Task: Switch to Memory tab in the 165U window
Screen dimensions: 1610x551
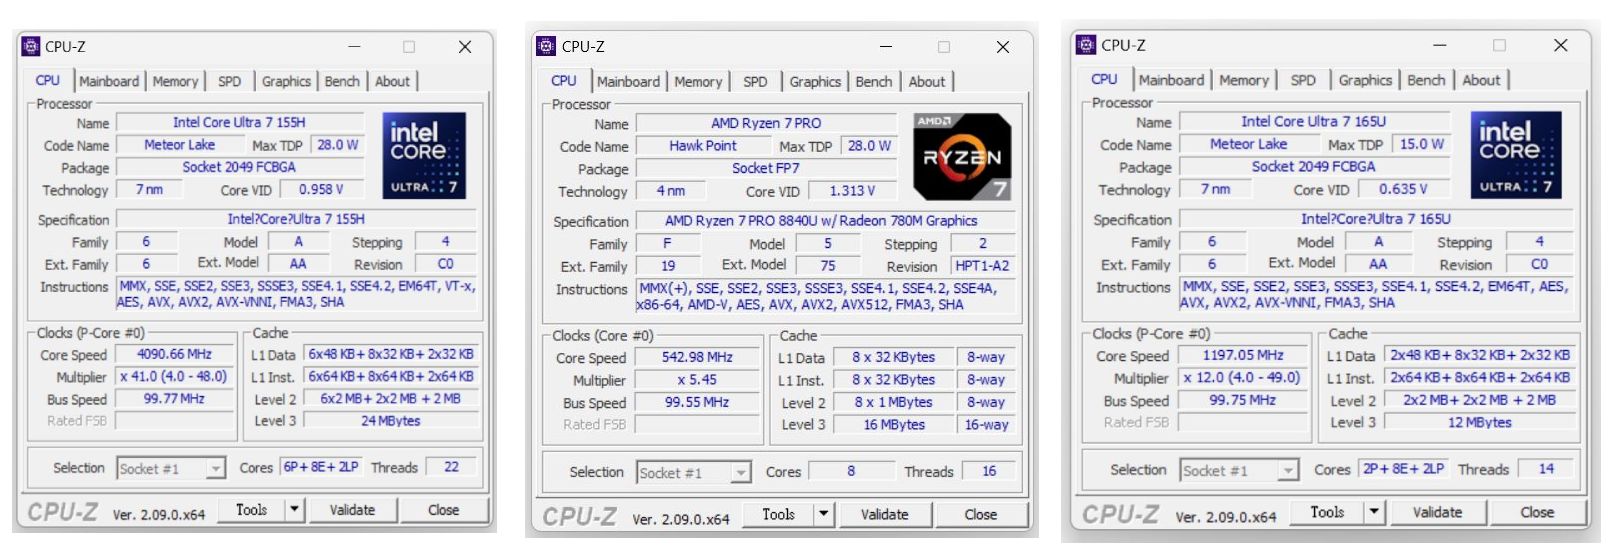Action: [1243, 80]
